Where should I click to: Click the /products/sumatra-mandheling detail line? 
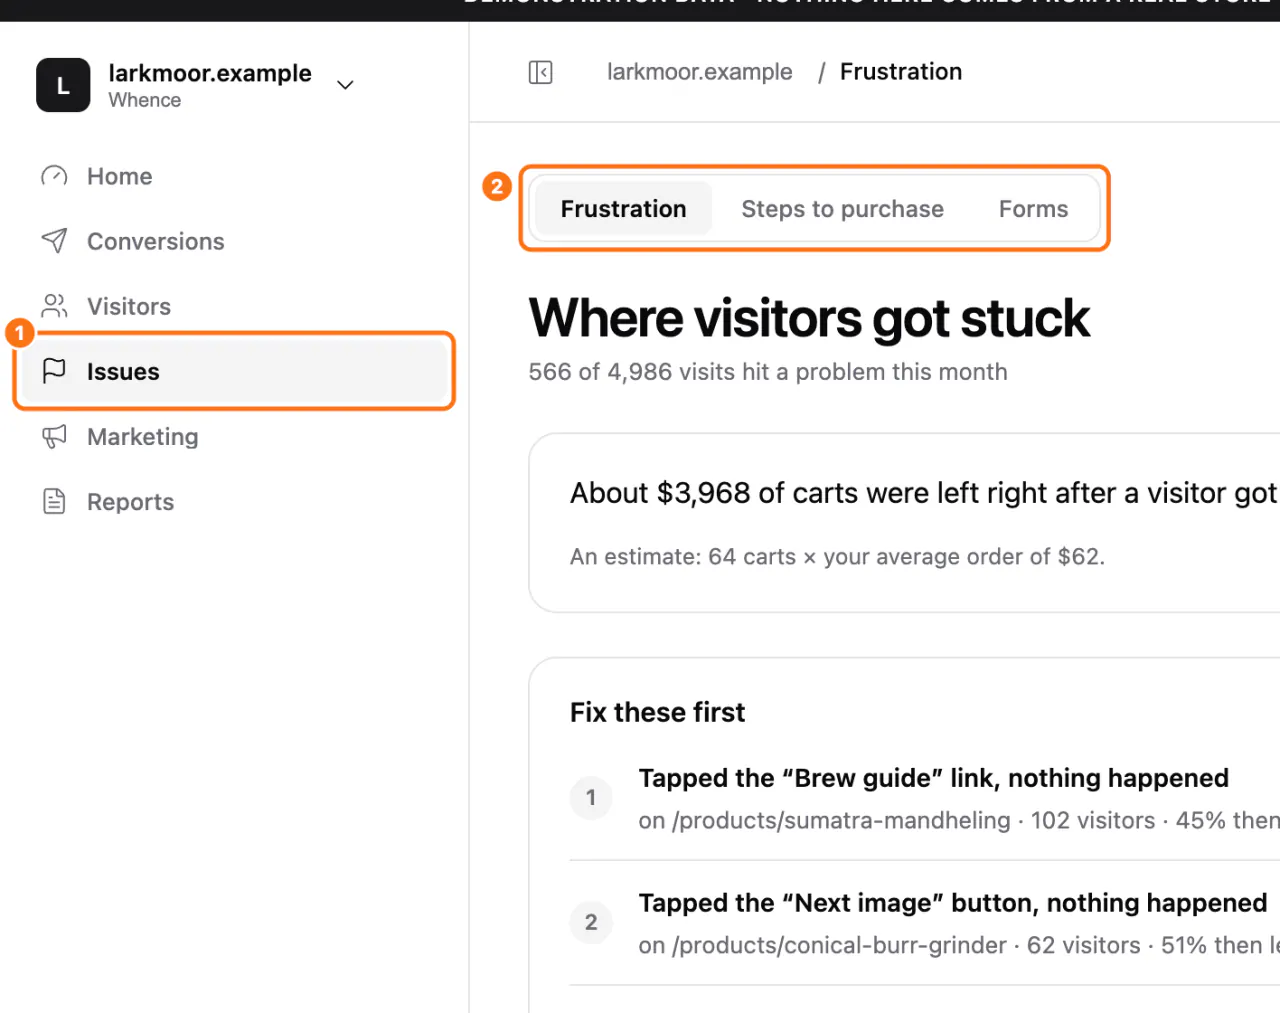[x=959, y=821]
